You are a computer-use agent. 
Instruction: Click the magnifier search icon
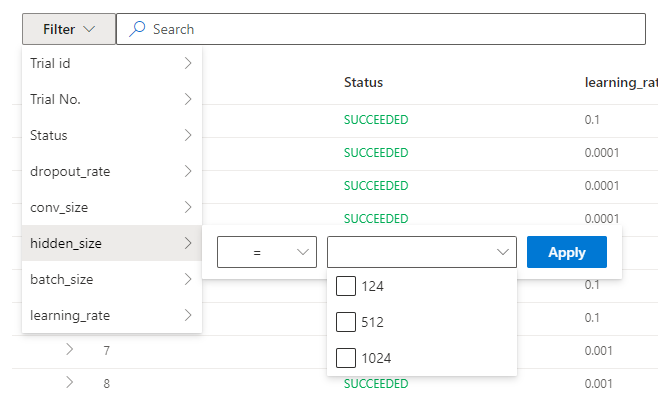[x=137, y=29]
